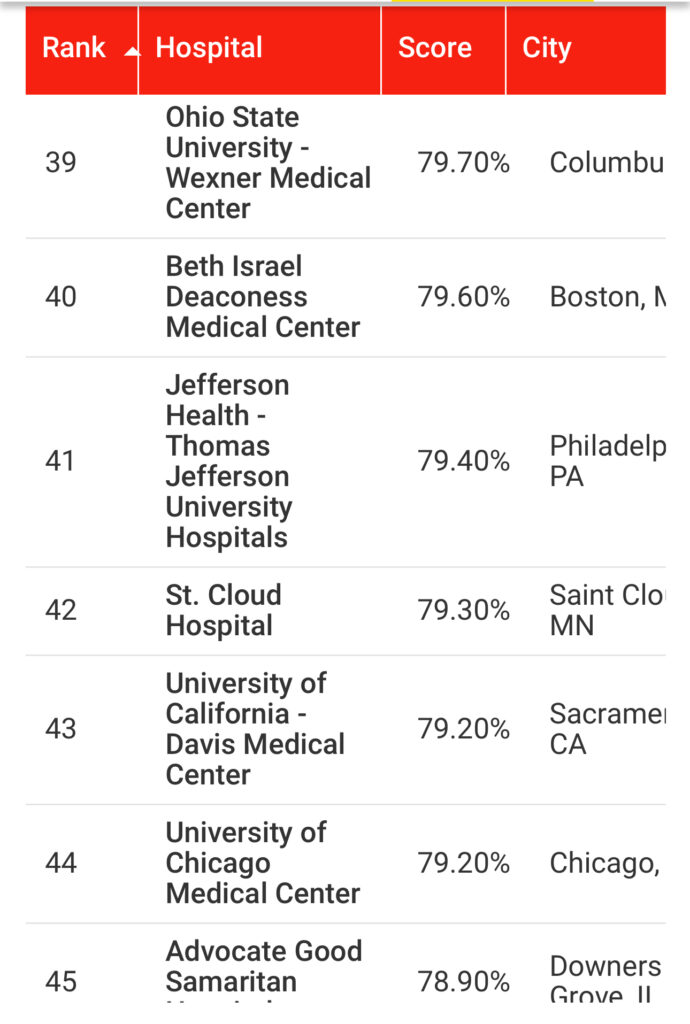Click the 79.60% score cell

[463, 297]
